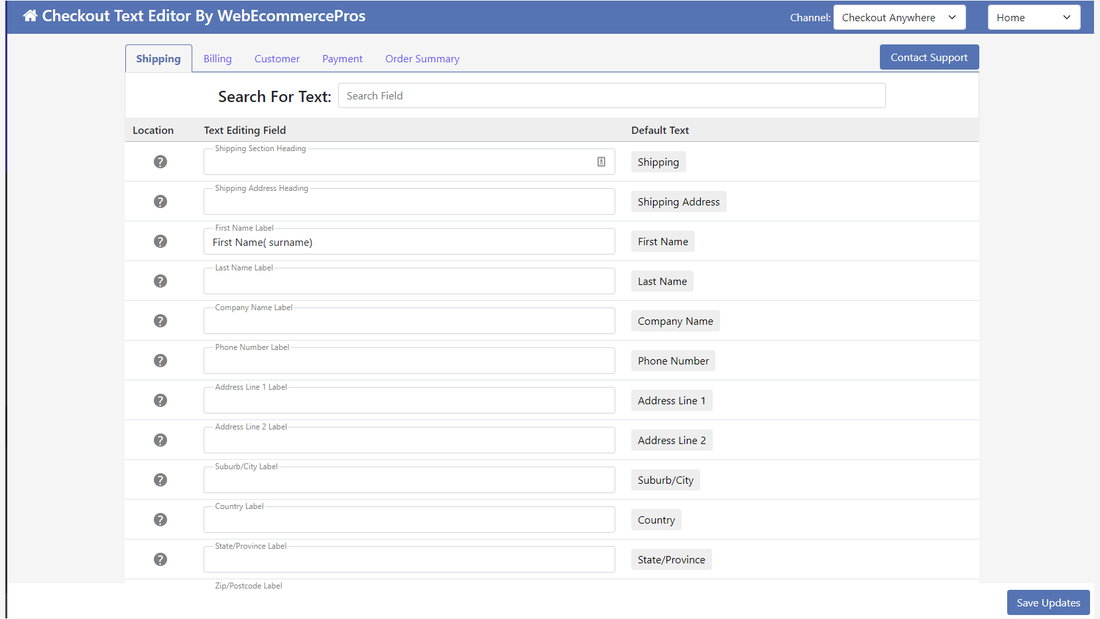Show location help for Company Name
This screenshot has width=1100, height=619.
[161, 321]
